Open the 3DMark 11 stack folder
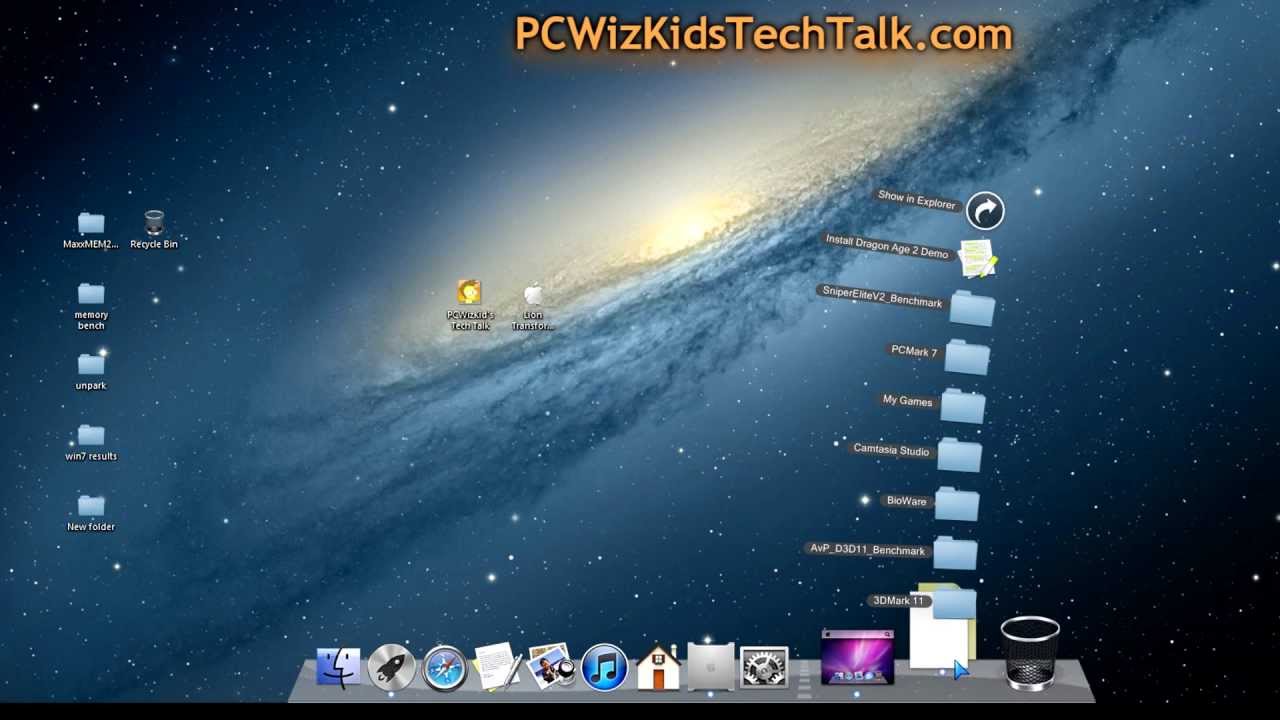Image resolution: width=1280 pixels, height=720 pixels. point(953,602)
